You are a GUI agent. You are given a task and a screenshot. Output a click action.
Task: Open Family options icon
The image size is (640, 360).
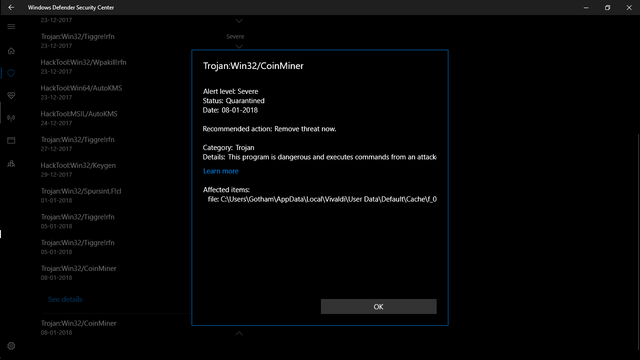[11, 164]
